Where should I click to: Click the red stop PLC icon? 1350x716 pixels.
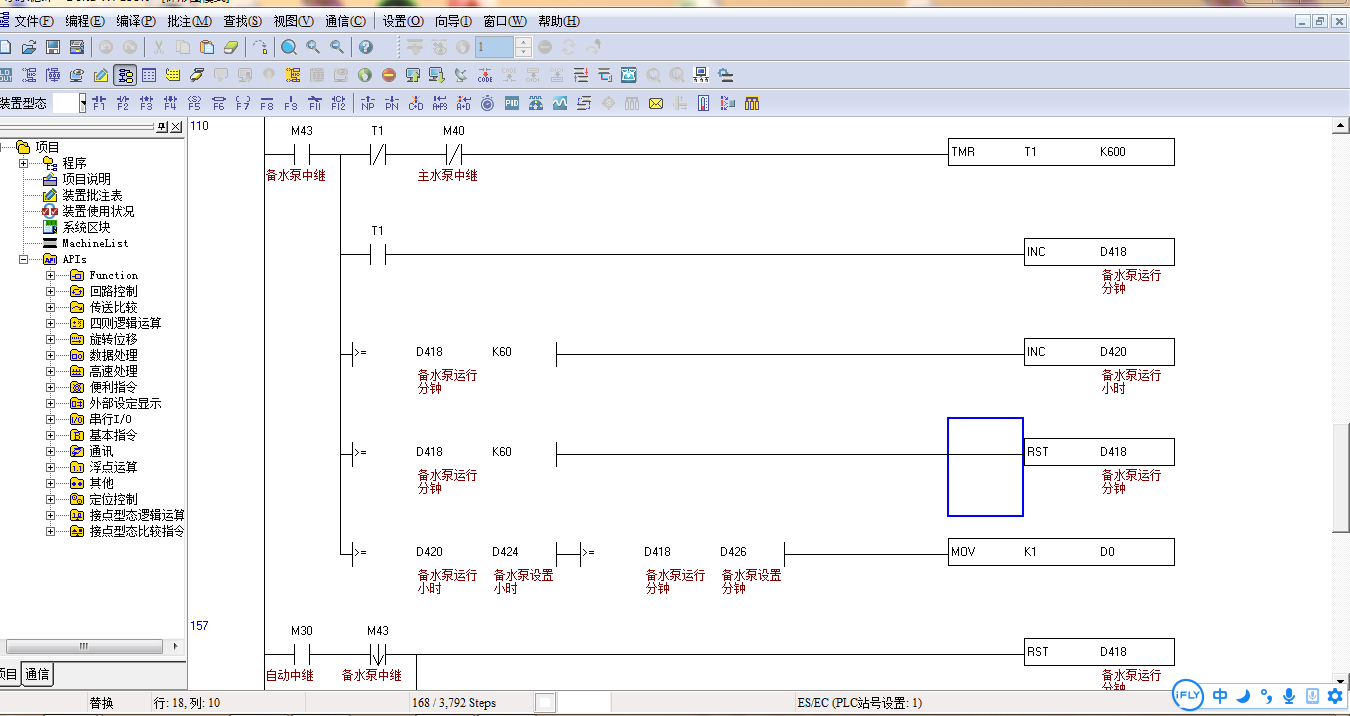tap(388, 75)
